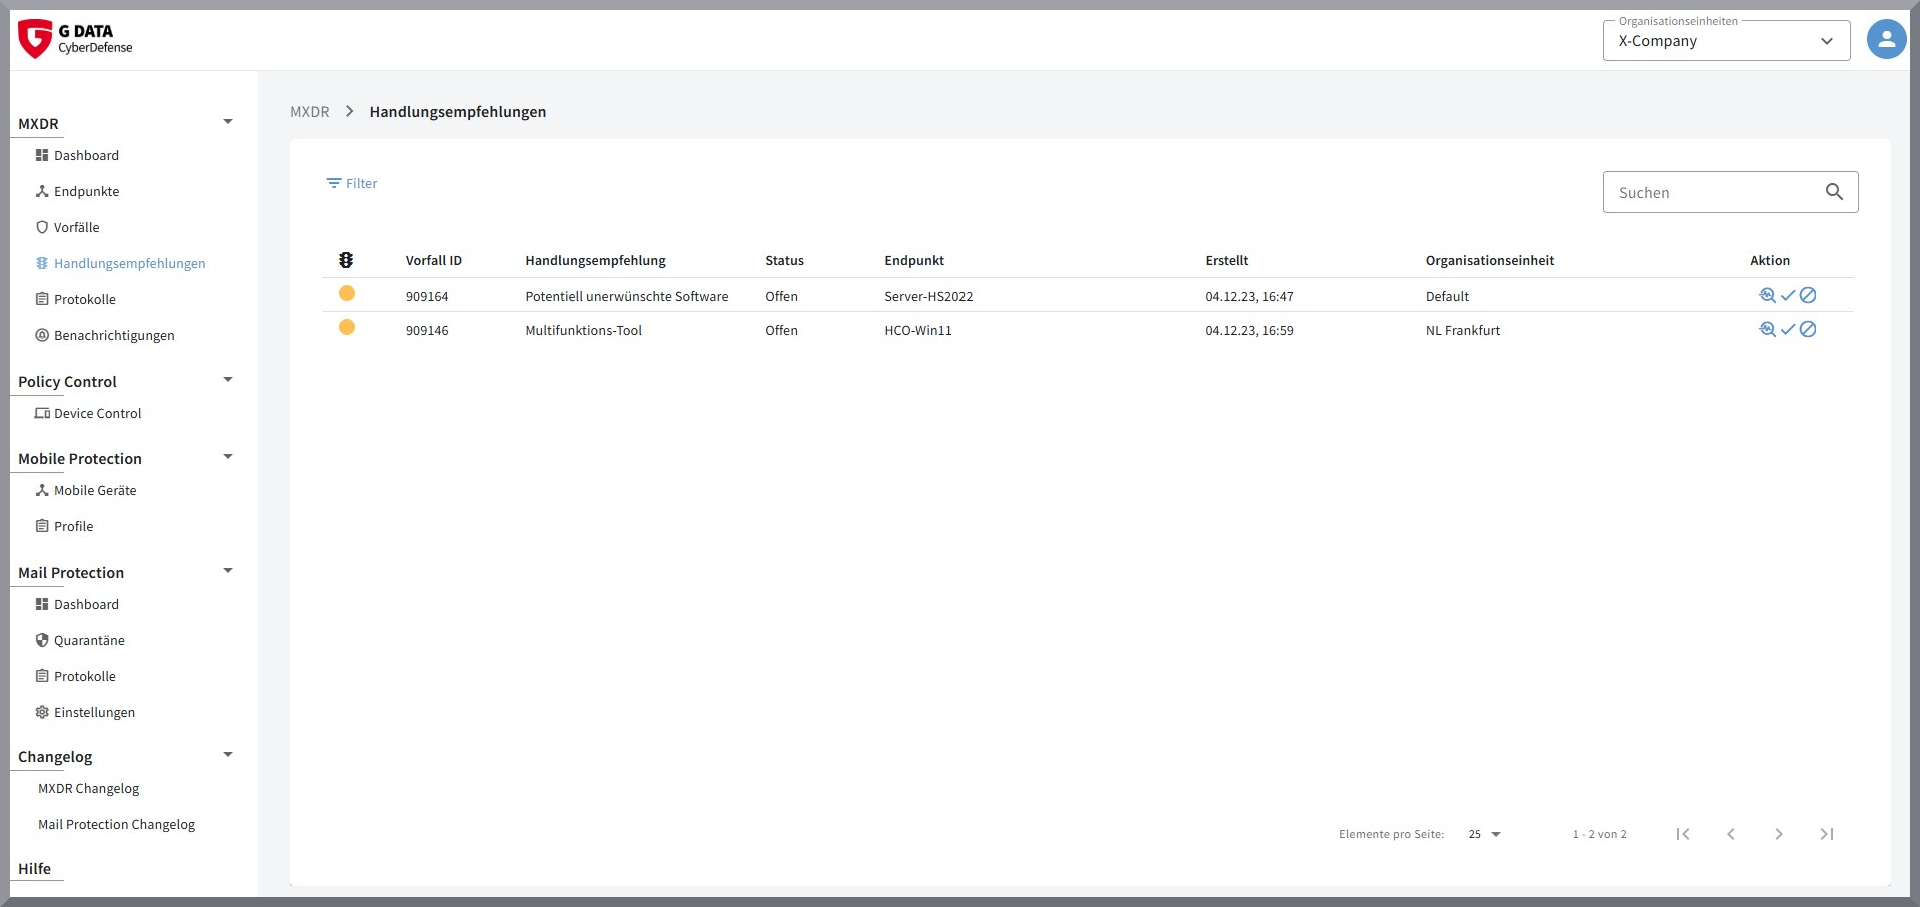Open the Elemente pro Seite 25 dropdown
Screen dimensions: 1920x907
(1484, 834)
